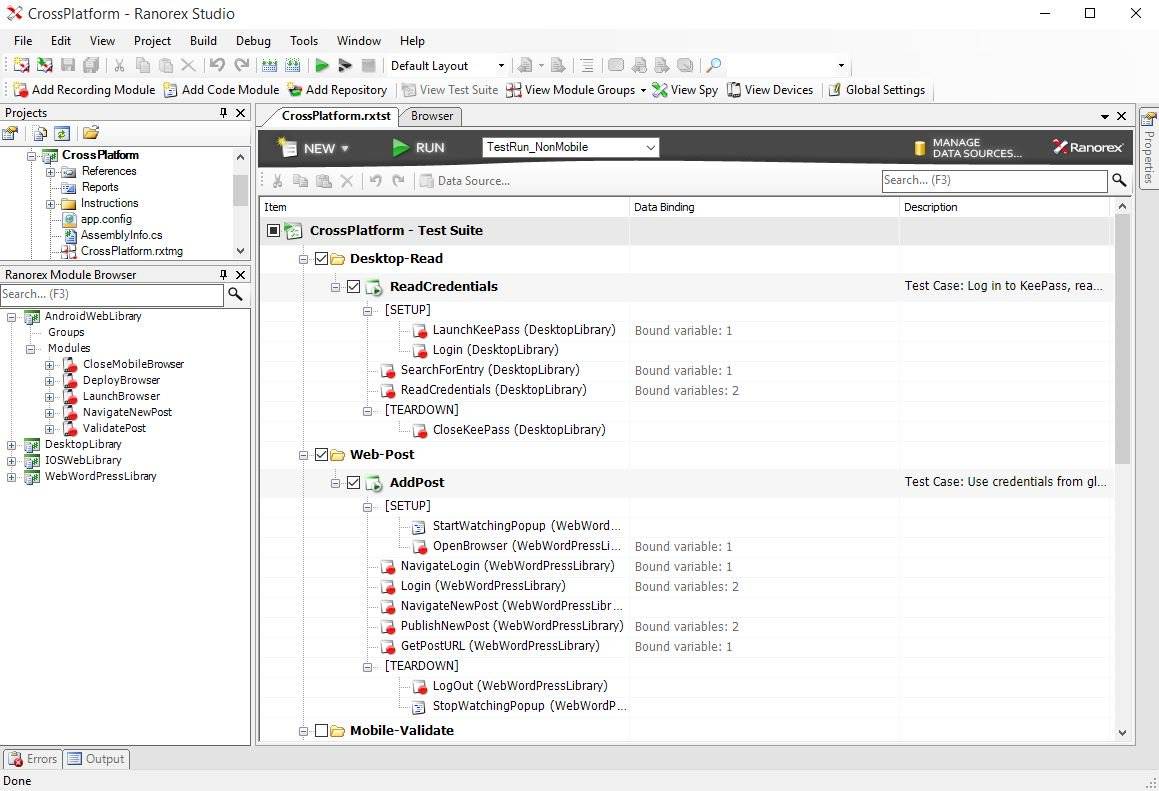Click the Add Repository icon
The width and height of the screenshot is (1159, 791).
295,90
